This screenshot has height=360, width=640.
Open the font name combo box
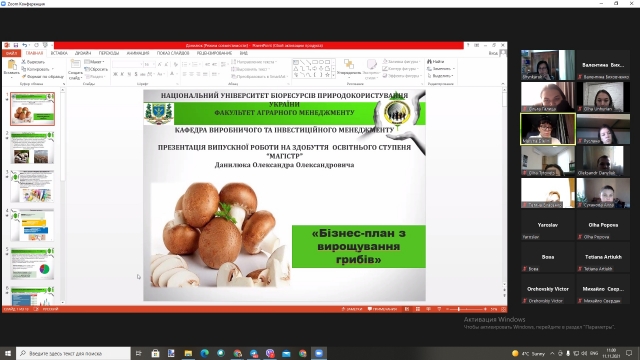[128, 64]
